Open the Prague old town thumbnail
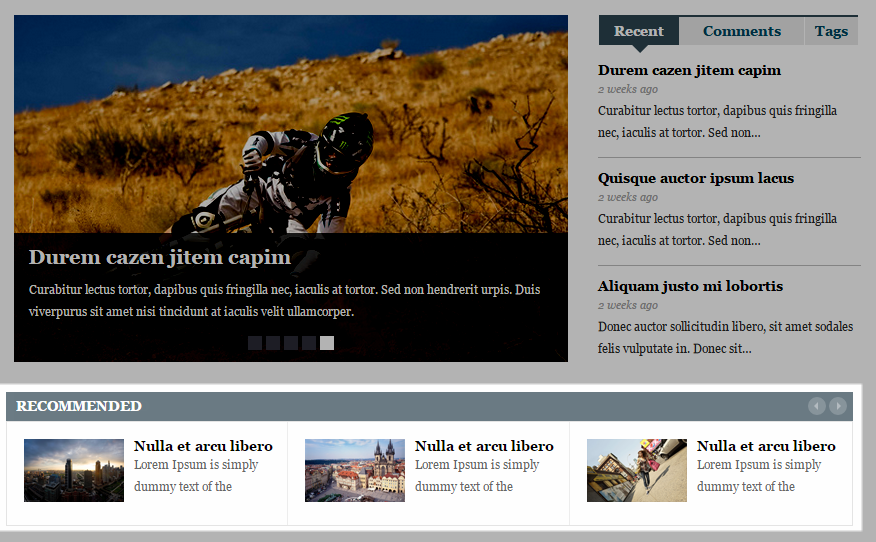 [355, 470]
